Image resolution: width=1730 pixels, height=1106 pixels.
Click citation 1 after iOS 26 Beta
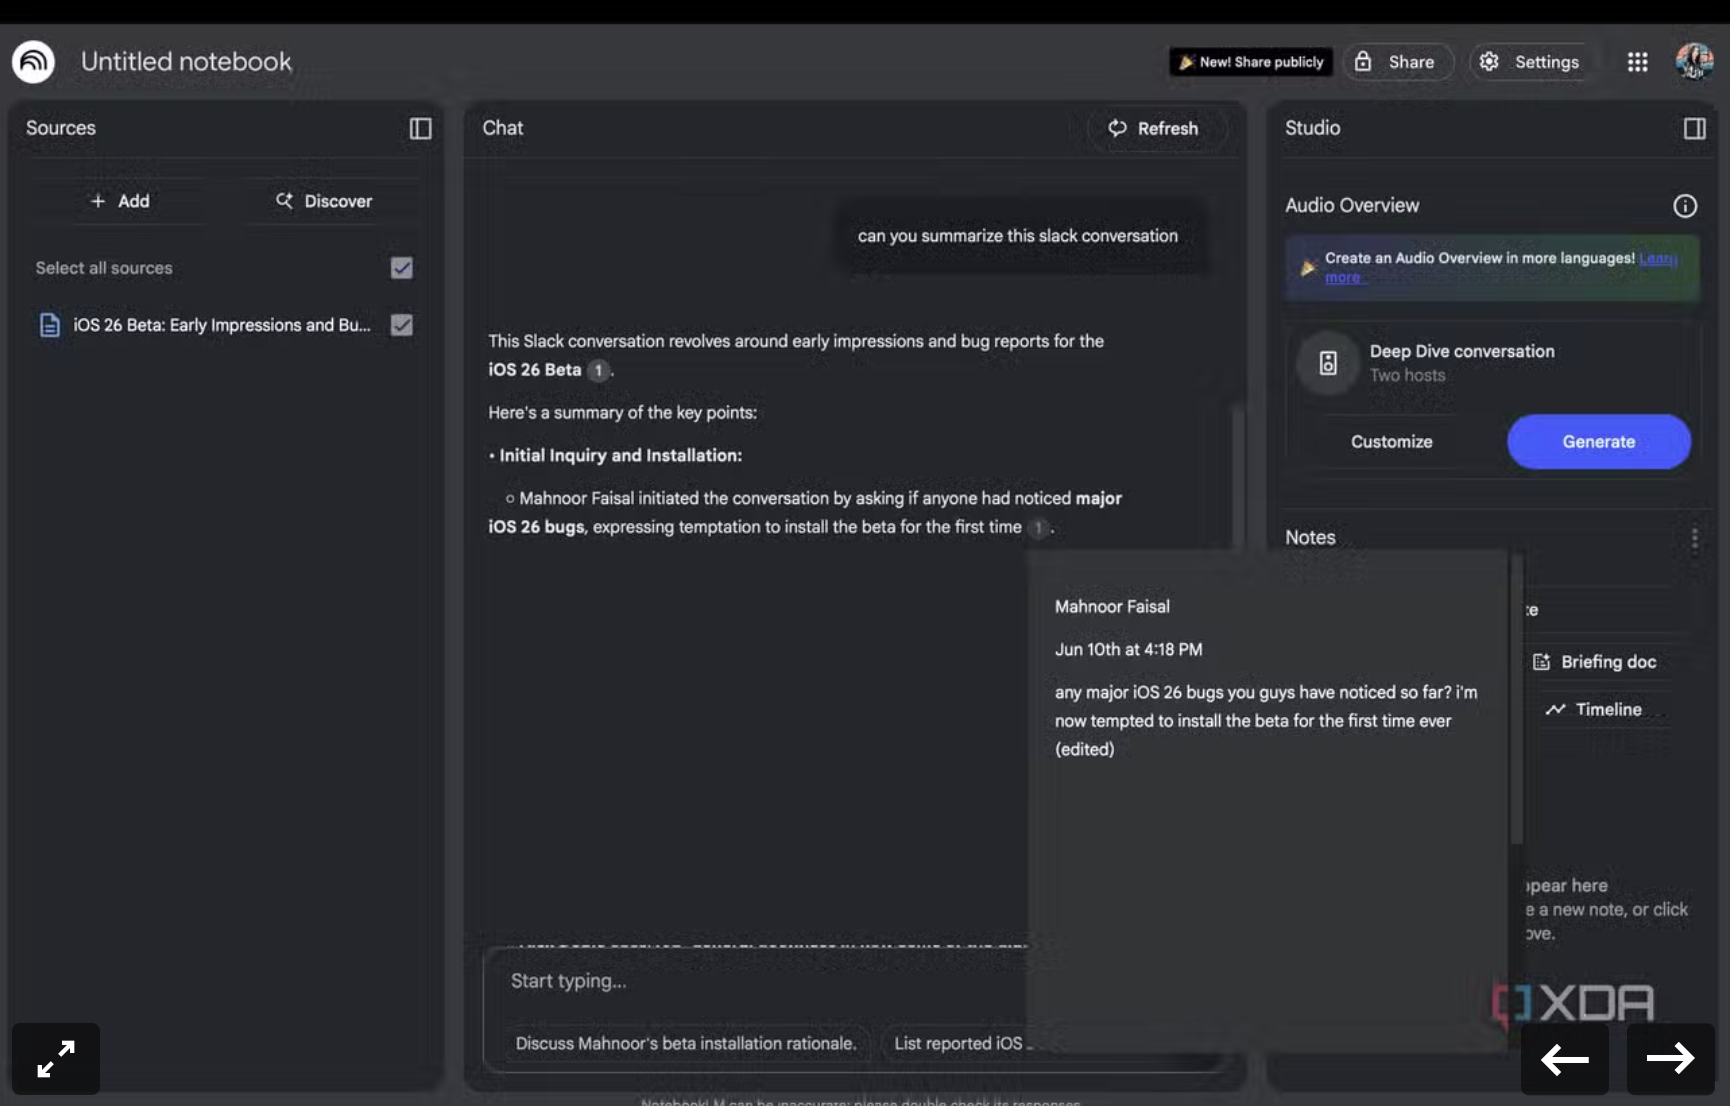tap(598, 370)
